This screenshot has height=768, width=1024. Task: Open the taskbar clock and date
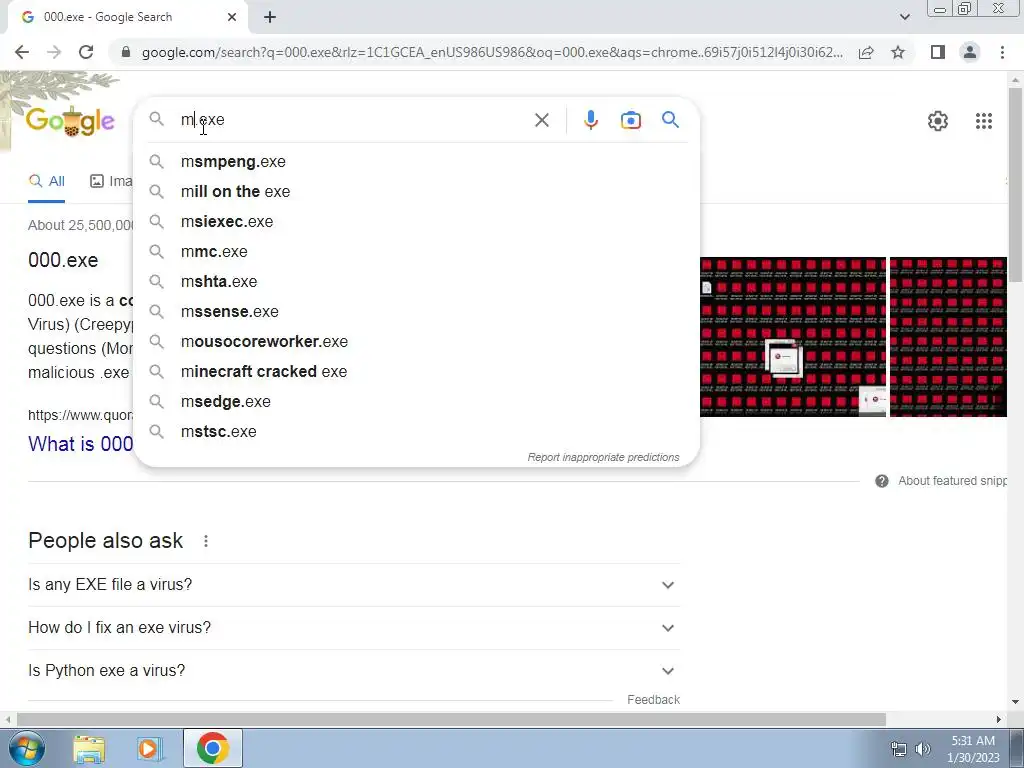(x=973, y=749)
